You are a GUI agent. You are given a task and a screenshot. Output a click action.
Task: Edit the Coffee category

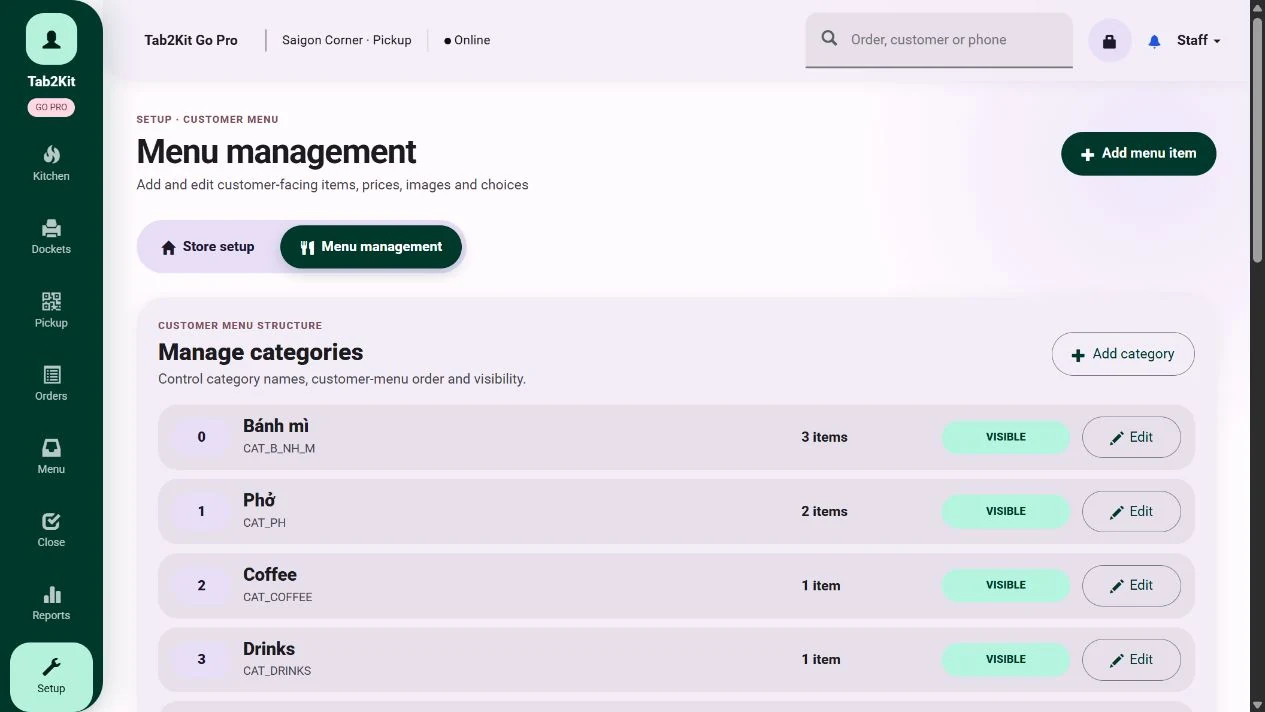pyautogui.click(x=1131, y=585)
